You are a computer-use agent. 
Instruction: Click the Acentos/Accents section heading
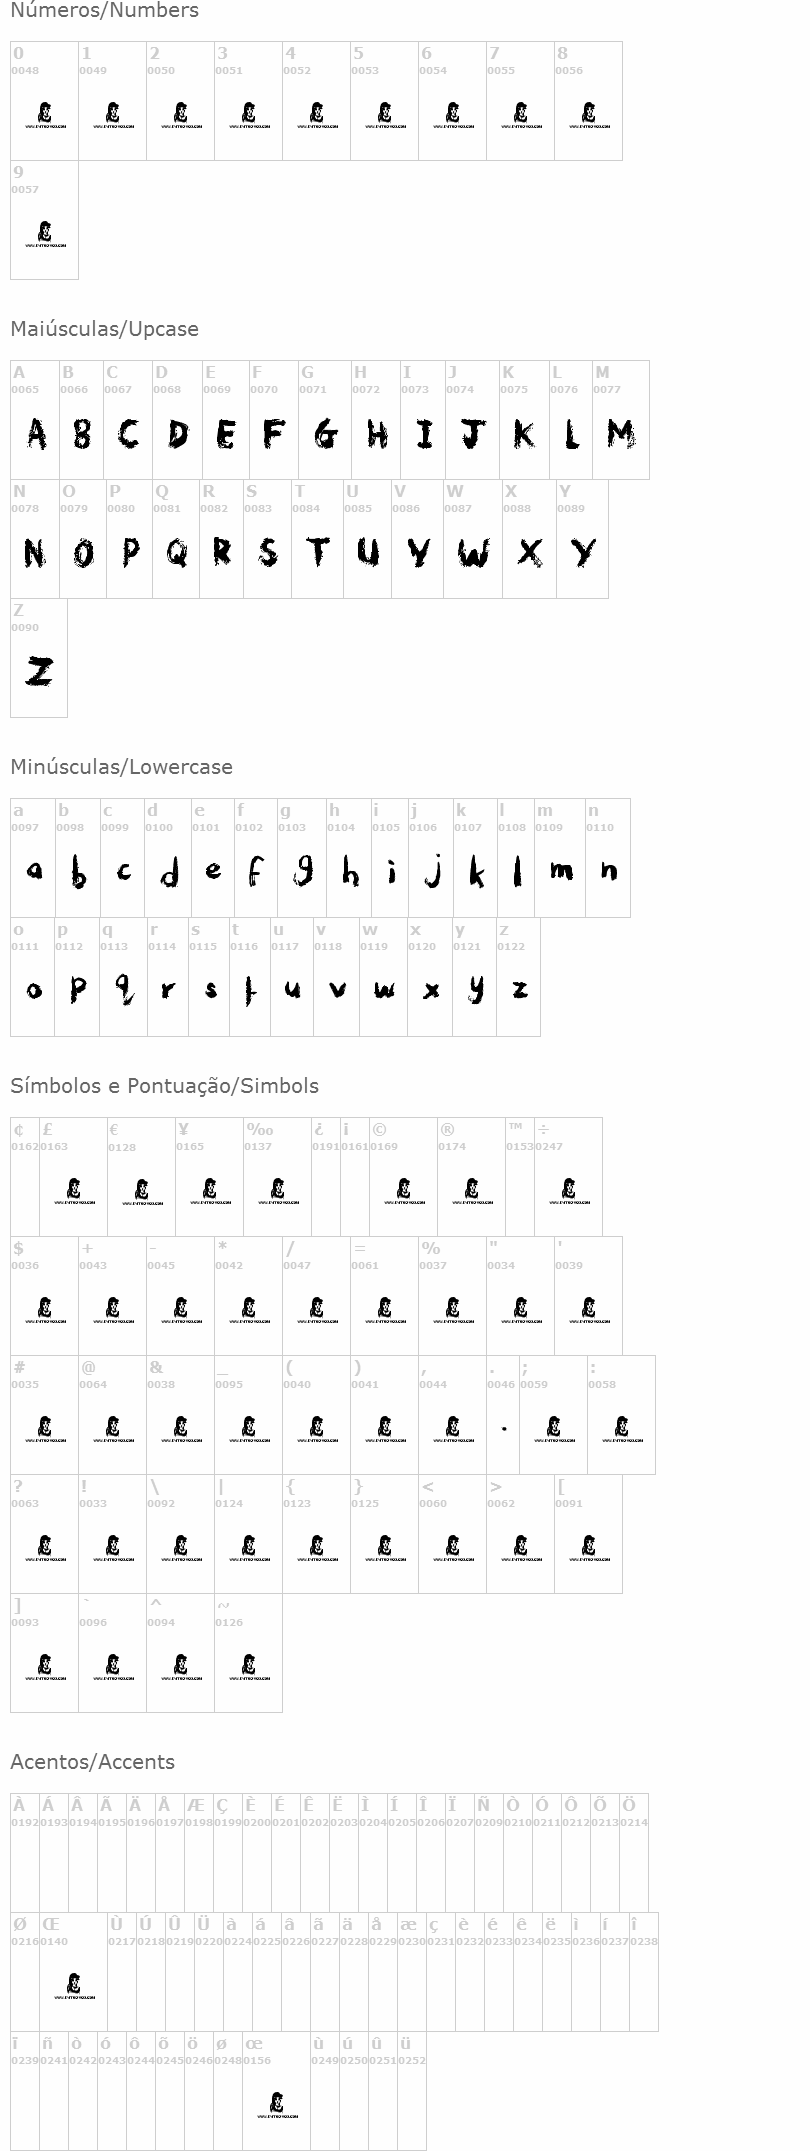(92, 1762)
